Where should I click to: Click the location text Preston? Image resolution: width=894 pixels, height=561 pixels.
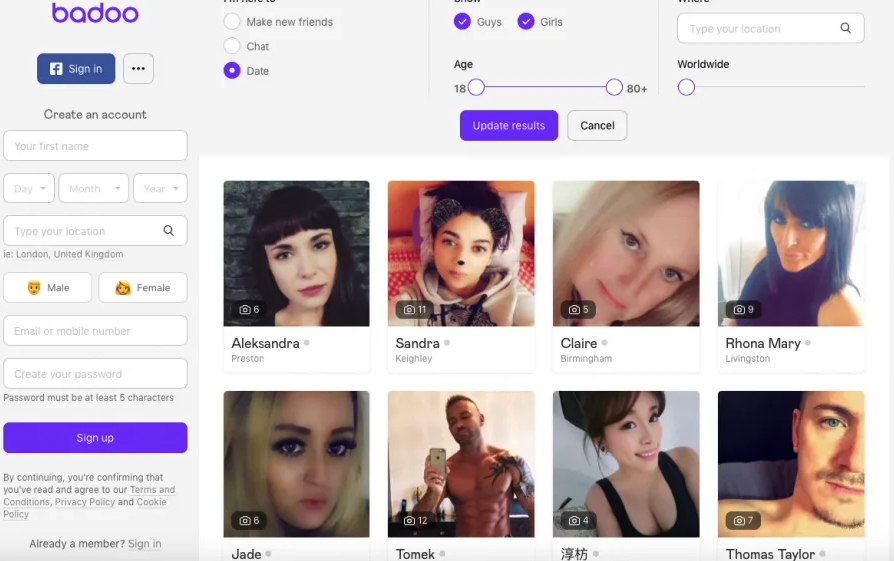tap(247, 359)
